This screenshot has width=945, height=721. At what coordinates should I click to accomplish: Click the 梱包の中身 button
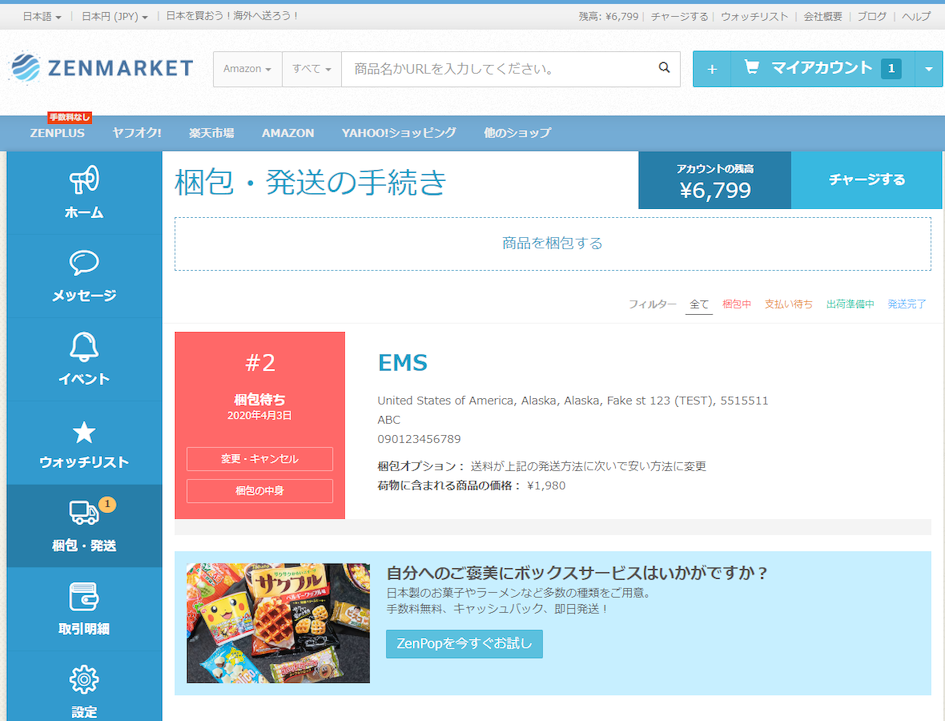tap(260, 491)
